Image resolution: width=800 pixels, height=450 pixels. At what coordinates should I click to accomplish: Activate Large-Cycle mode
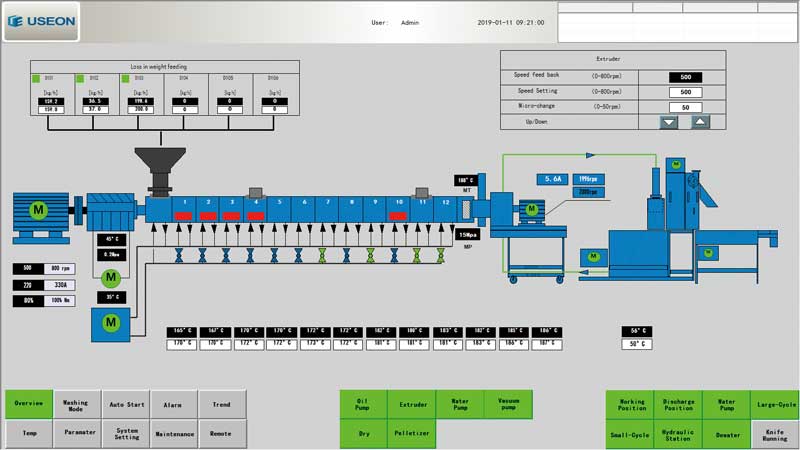click(775, 405)
